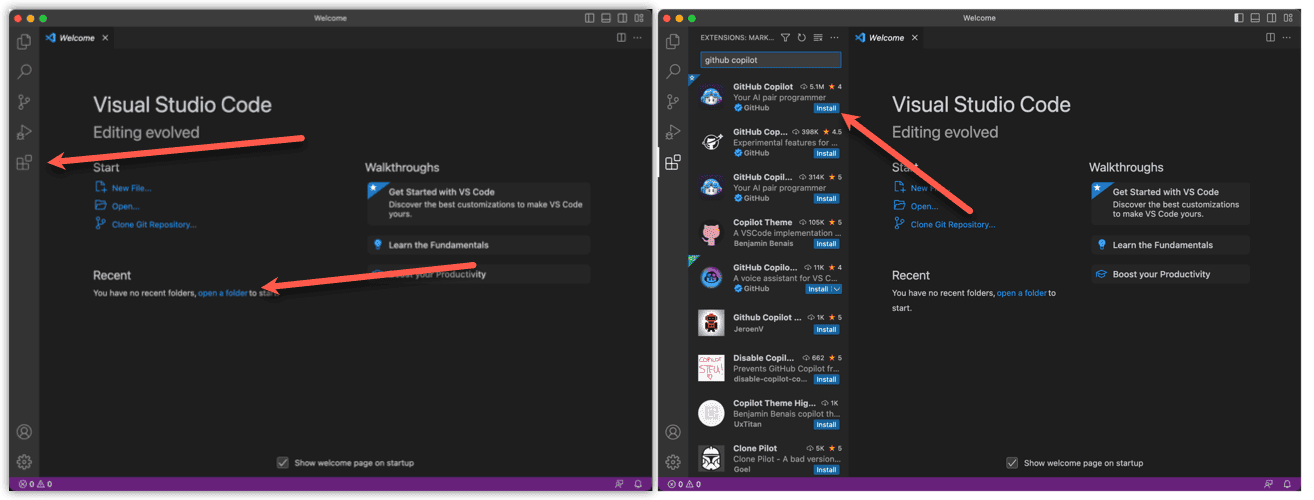Select the Welcome tab in right window

(x=885, y=38)
